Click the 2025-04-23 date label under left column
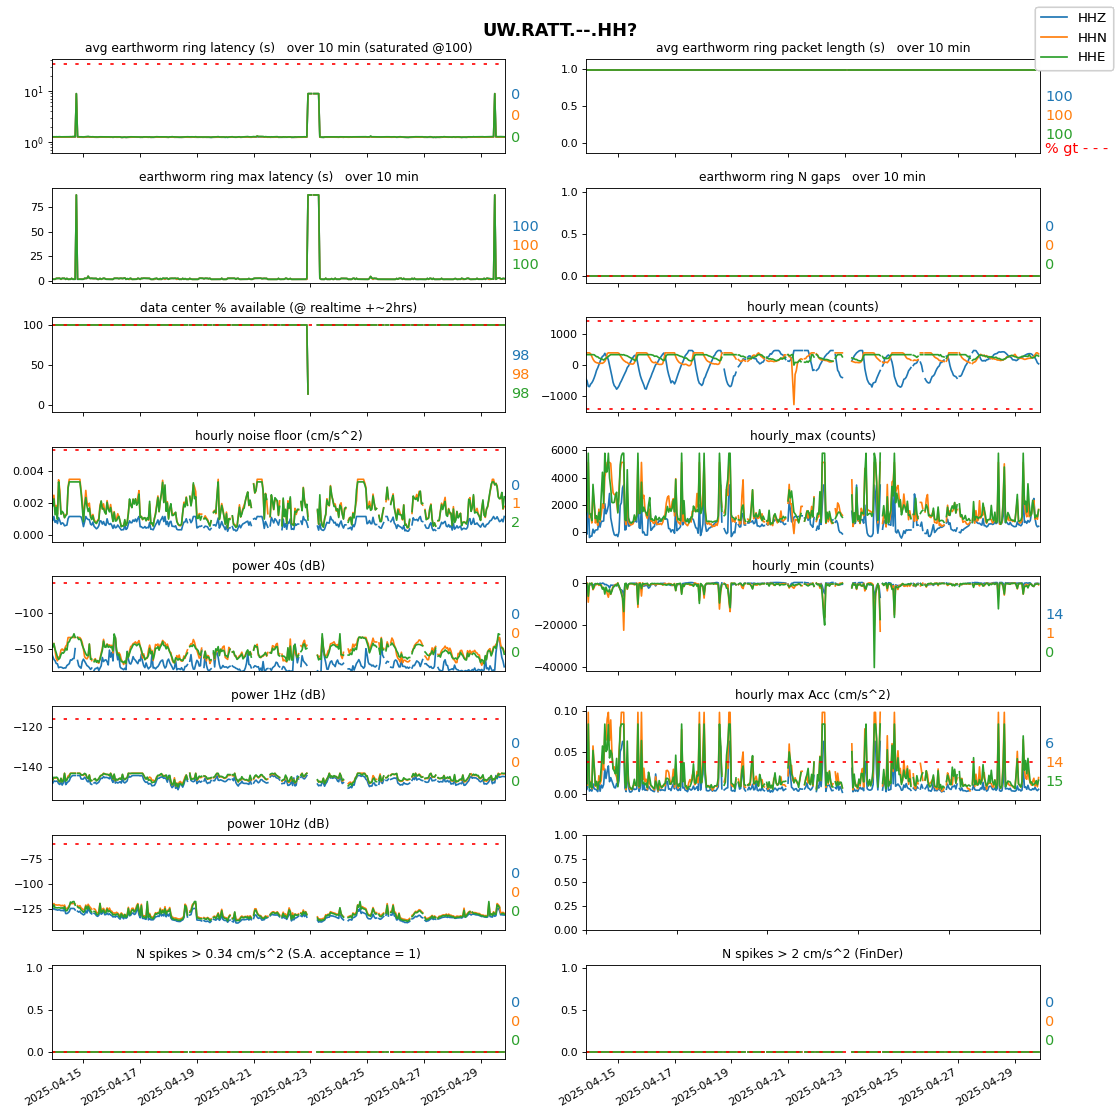The width and height of the screenshot is (1120, 1120). click(281, 1088)
